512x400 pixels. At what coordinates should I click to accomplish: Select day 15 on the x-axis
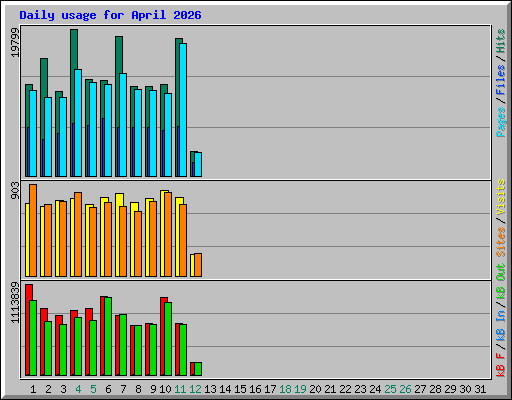[240, 389]
